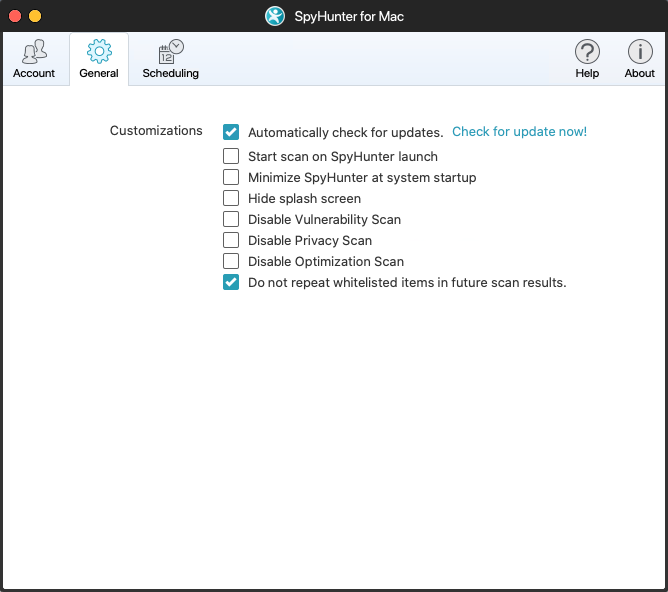This screenshot has height=592, width=668.
Task: Close the SpyHunter window with the red button
Action: point(15,16)
